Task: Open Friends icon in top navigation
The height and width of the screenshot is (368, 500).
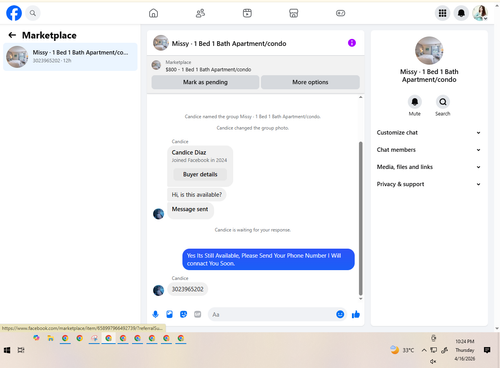Action: tap(200, 13)
